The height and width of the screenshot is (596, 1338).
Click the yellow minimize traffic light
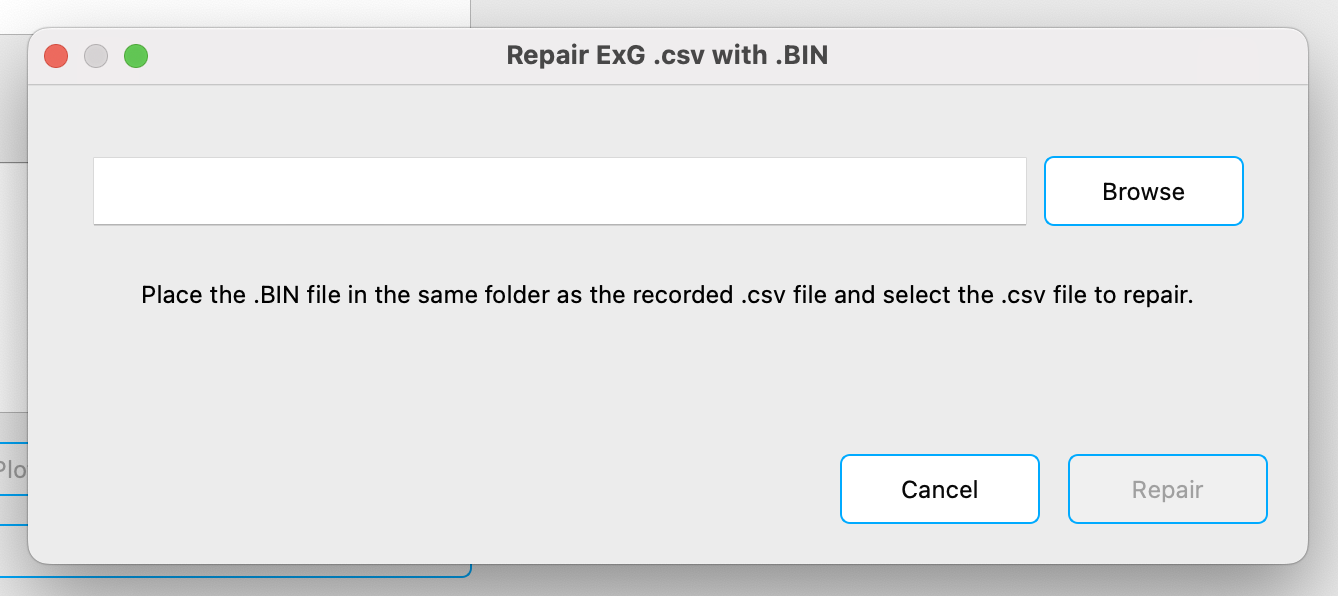96,56
